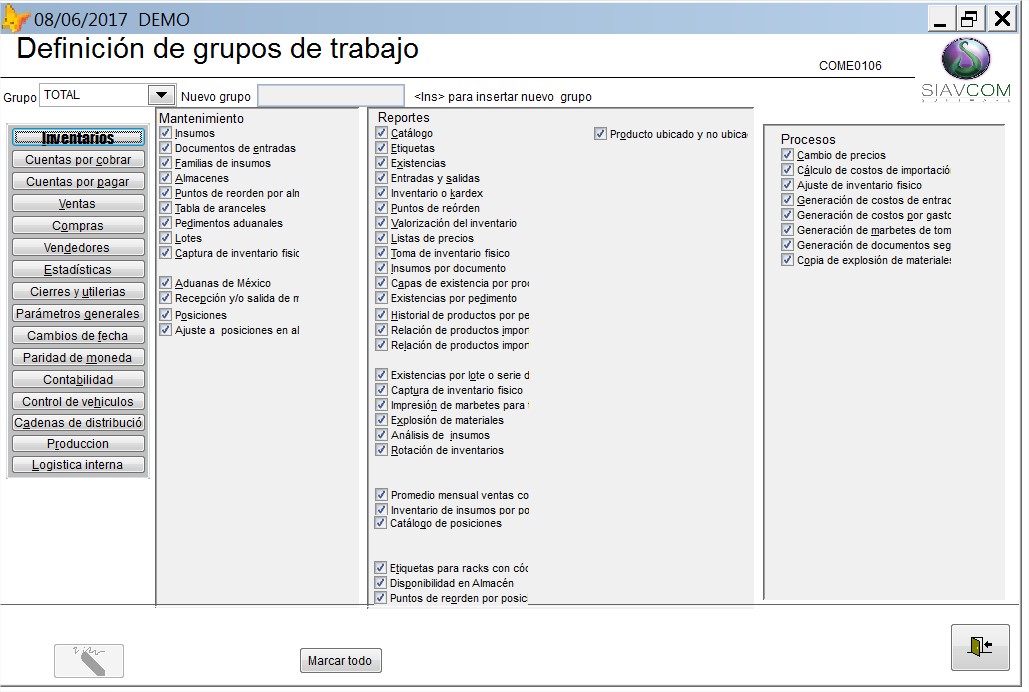
Task: Open Cadenas de distribución module
Action: (x=78, y=423)
